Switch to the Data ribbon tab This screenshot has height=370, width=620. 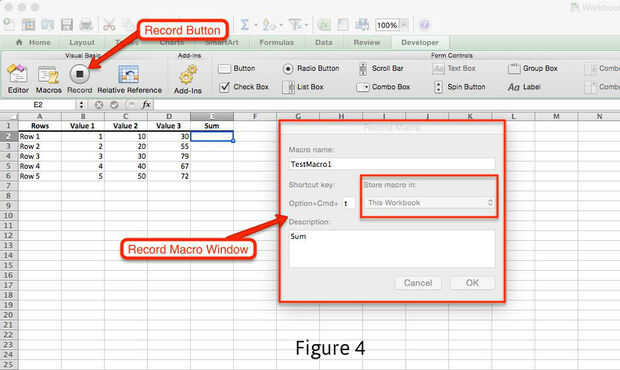[324, 42]
